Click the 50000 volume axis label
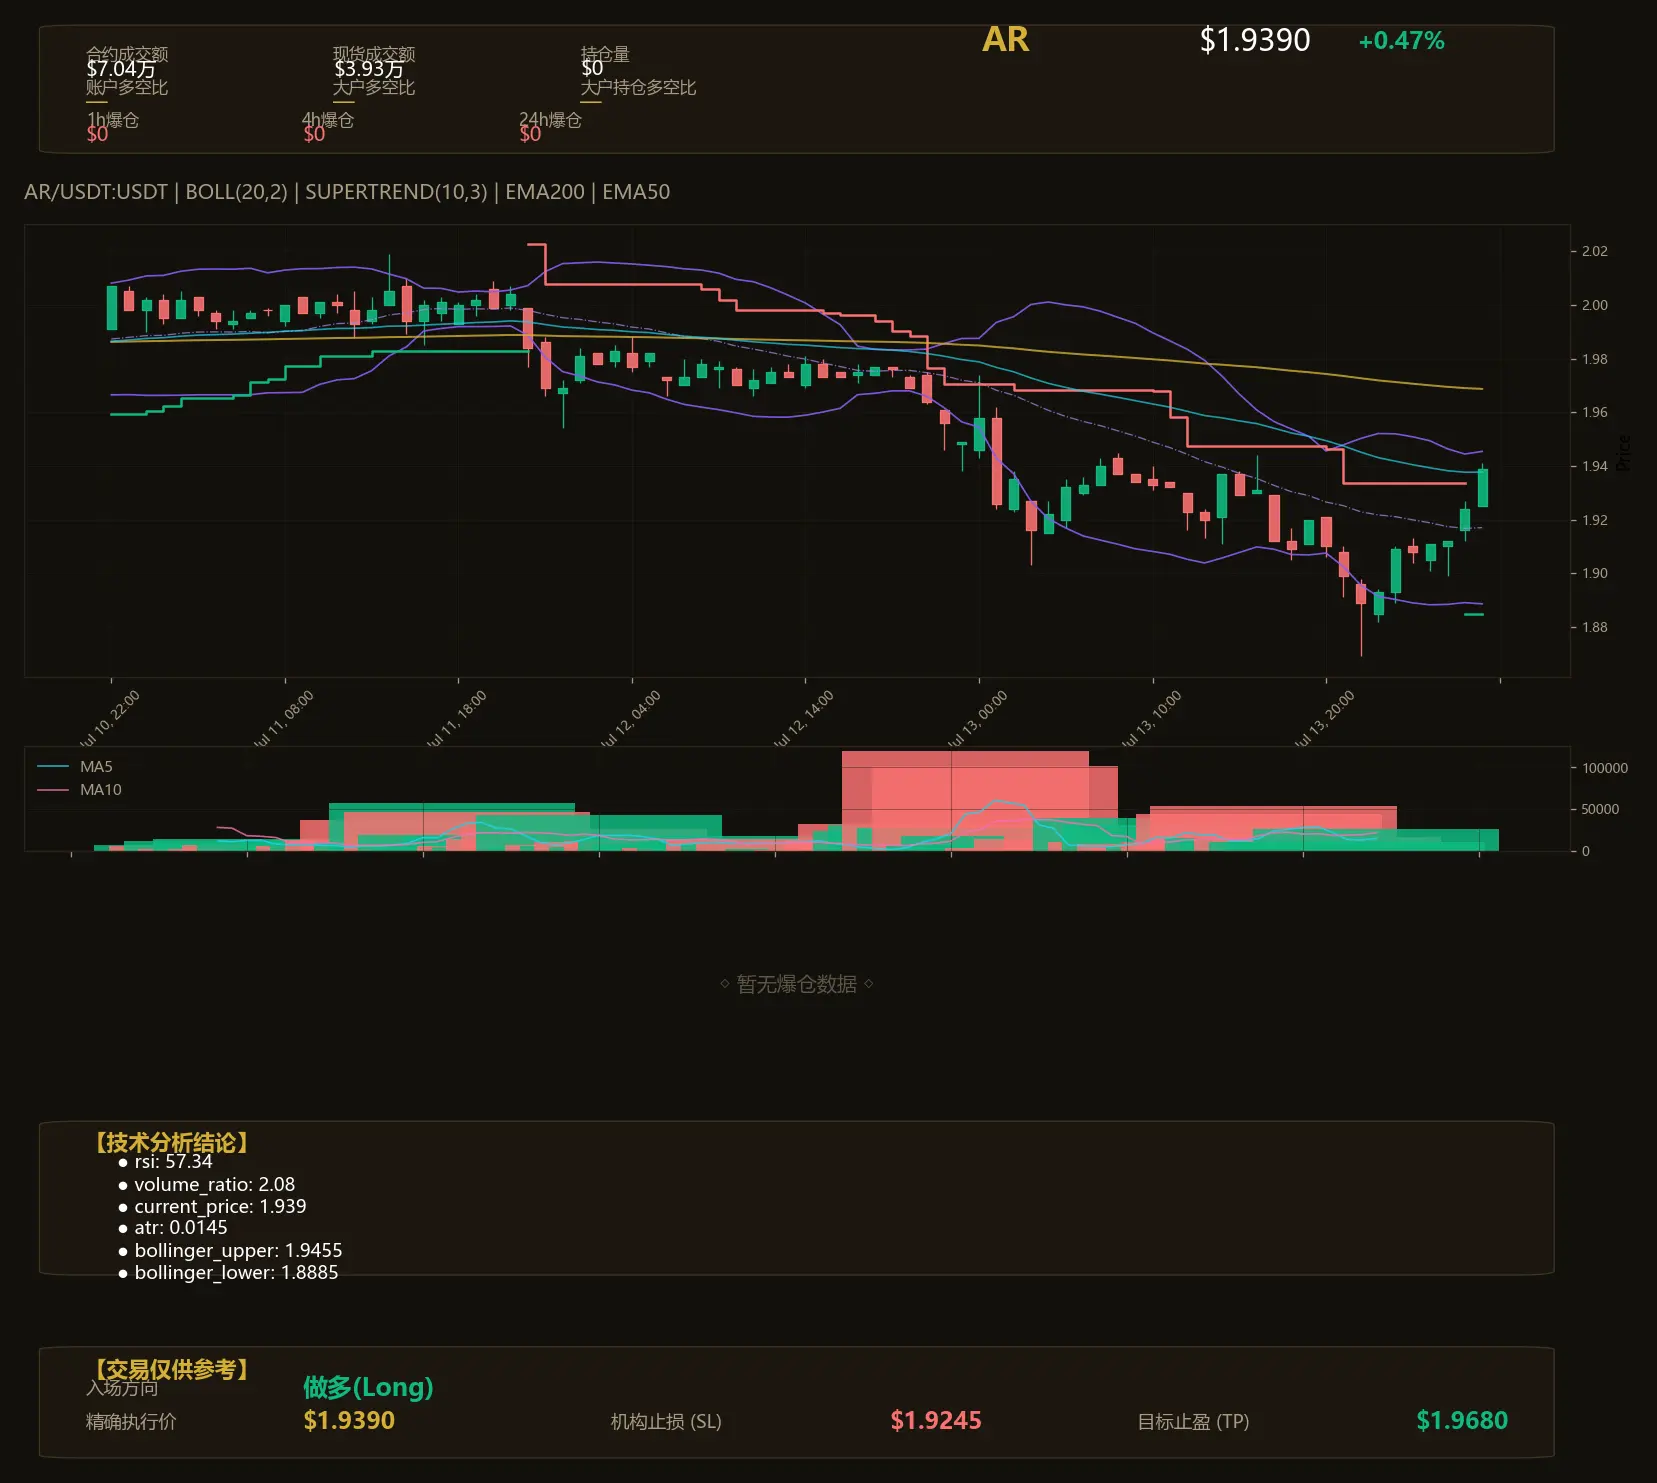The image size is (1657, 1483). pyautogui.click(x=1600, y=809)
